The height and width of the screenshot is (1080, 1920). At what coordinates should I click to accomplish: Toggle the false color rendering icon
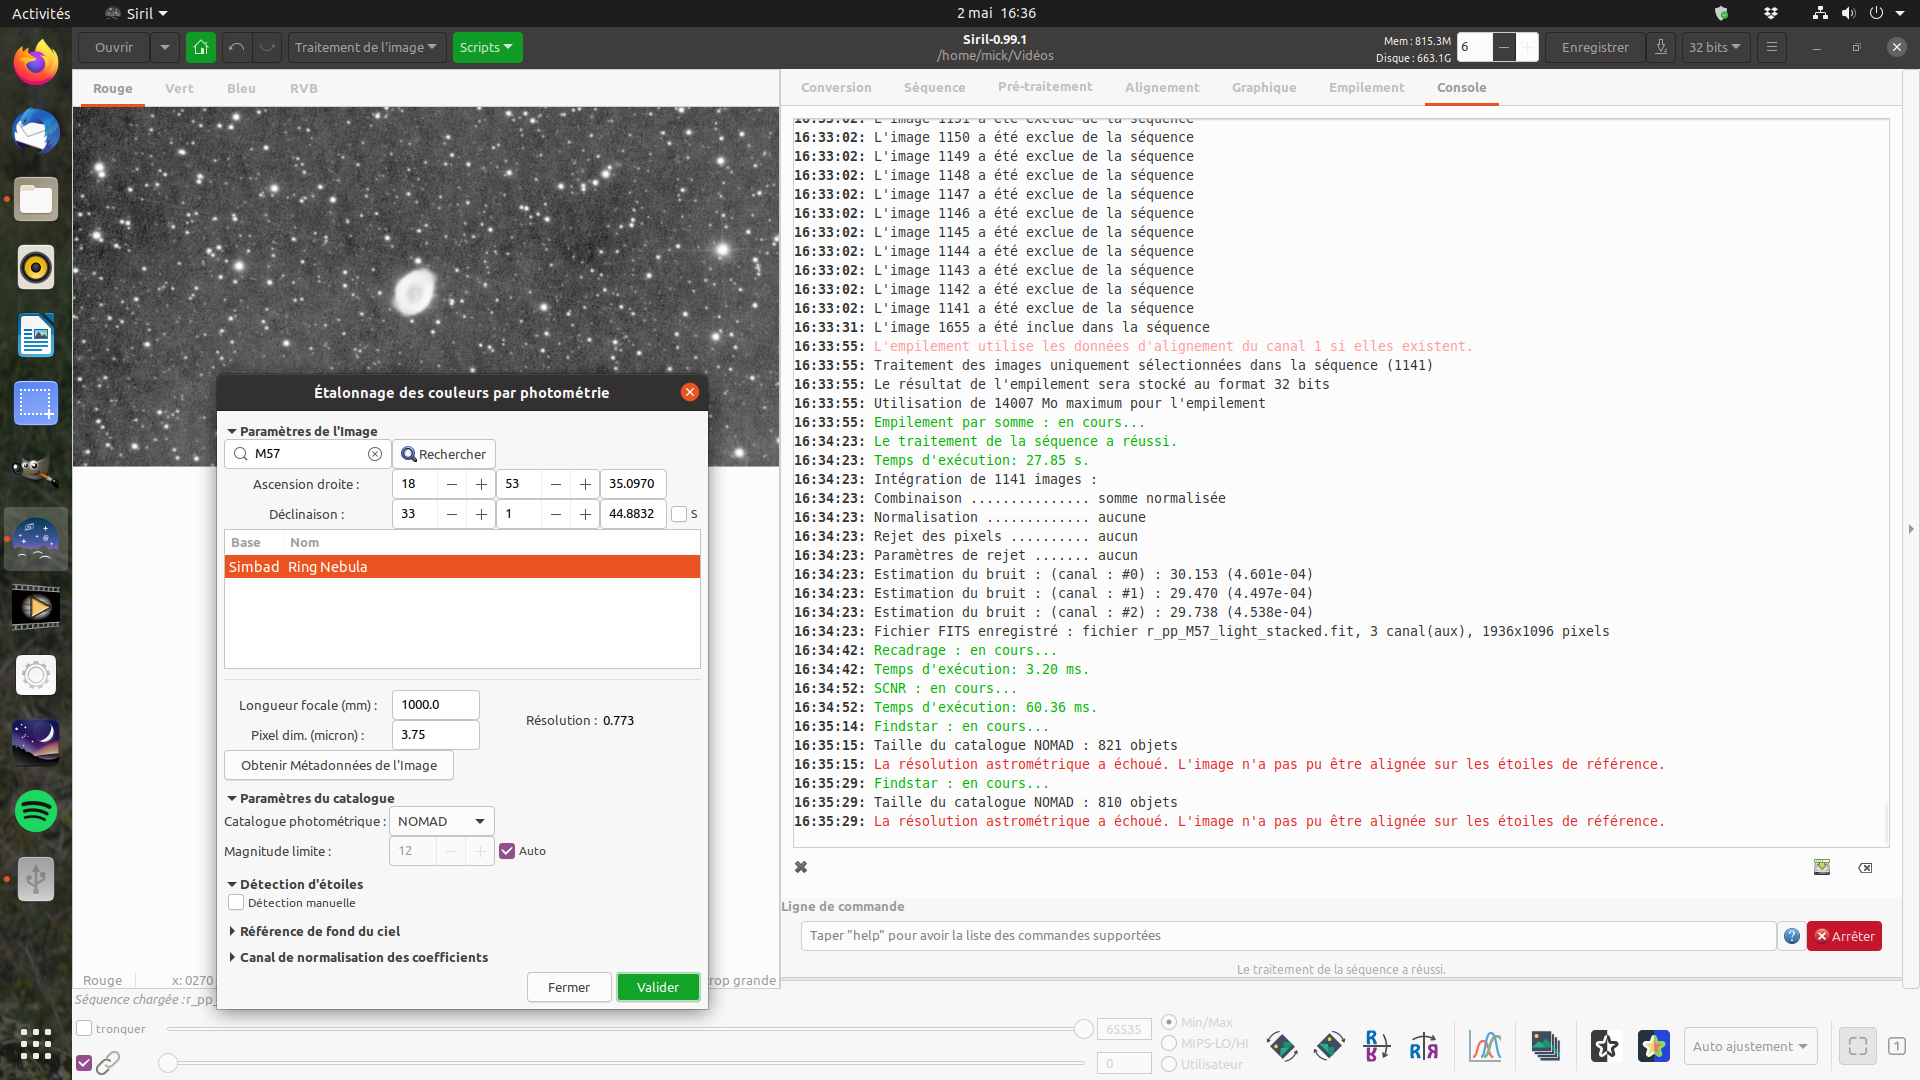pyautogui.click(x=1653, y=1046)
